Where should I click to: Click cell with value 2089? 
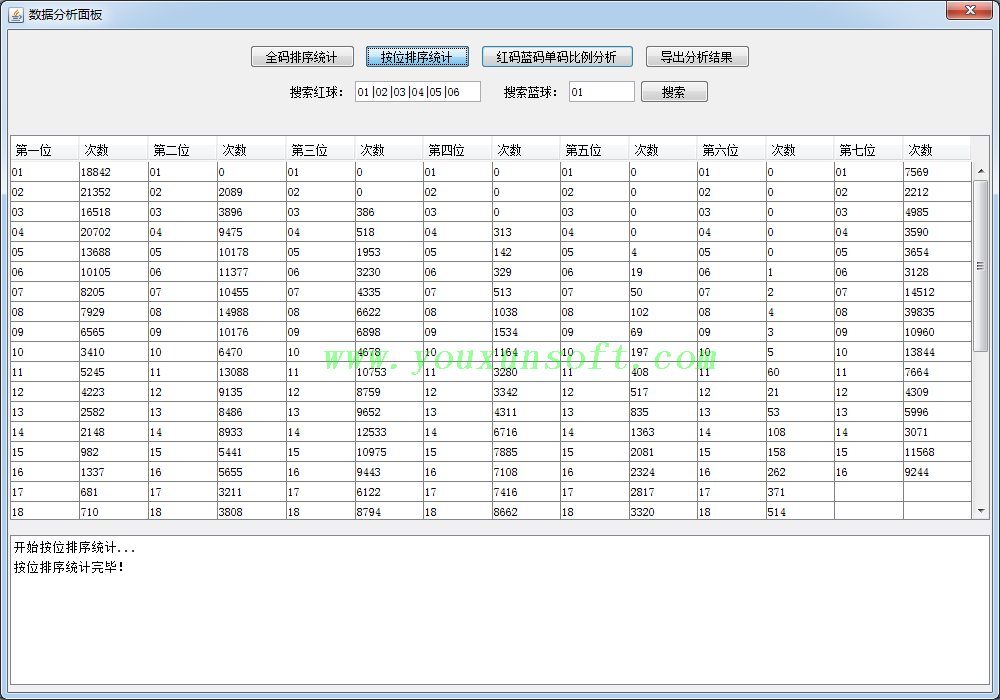251,192
